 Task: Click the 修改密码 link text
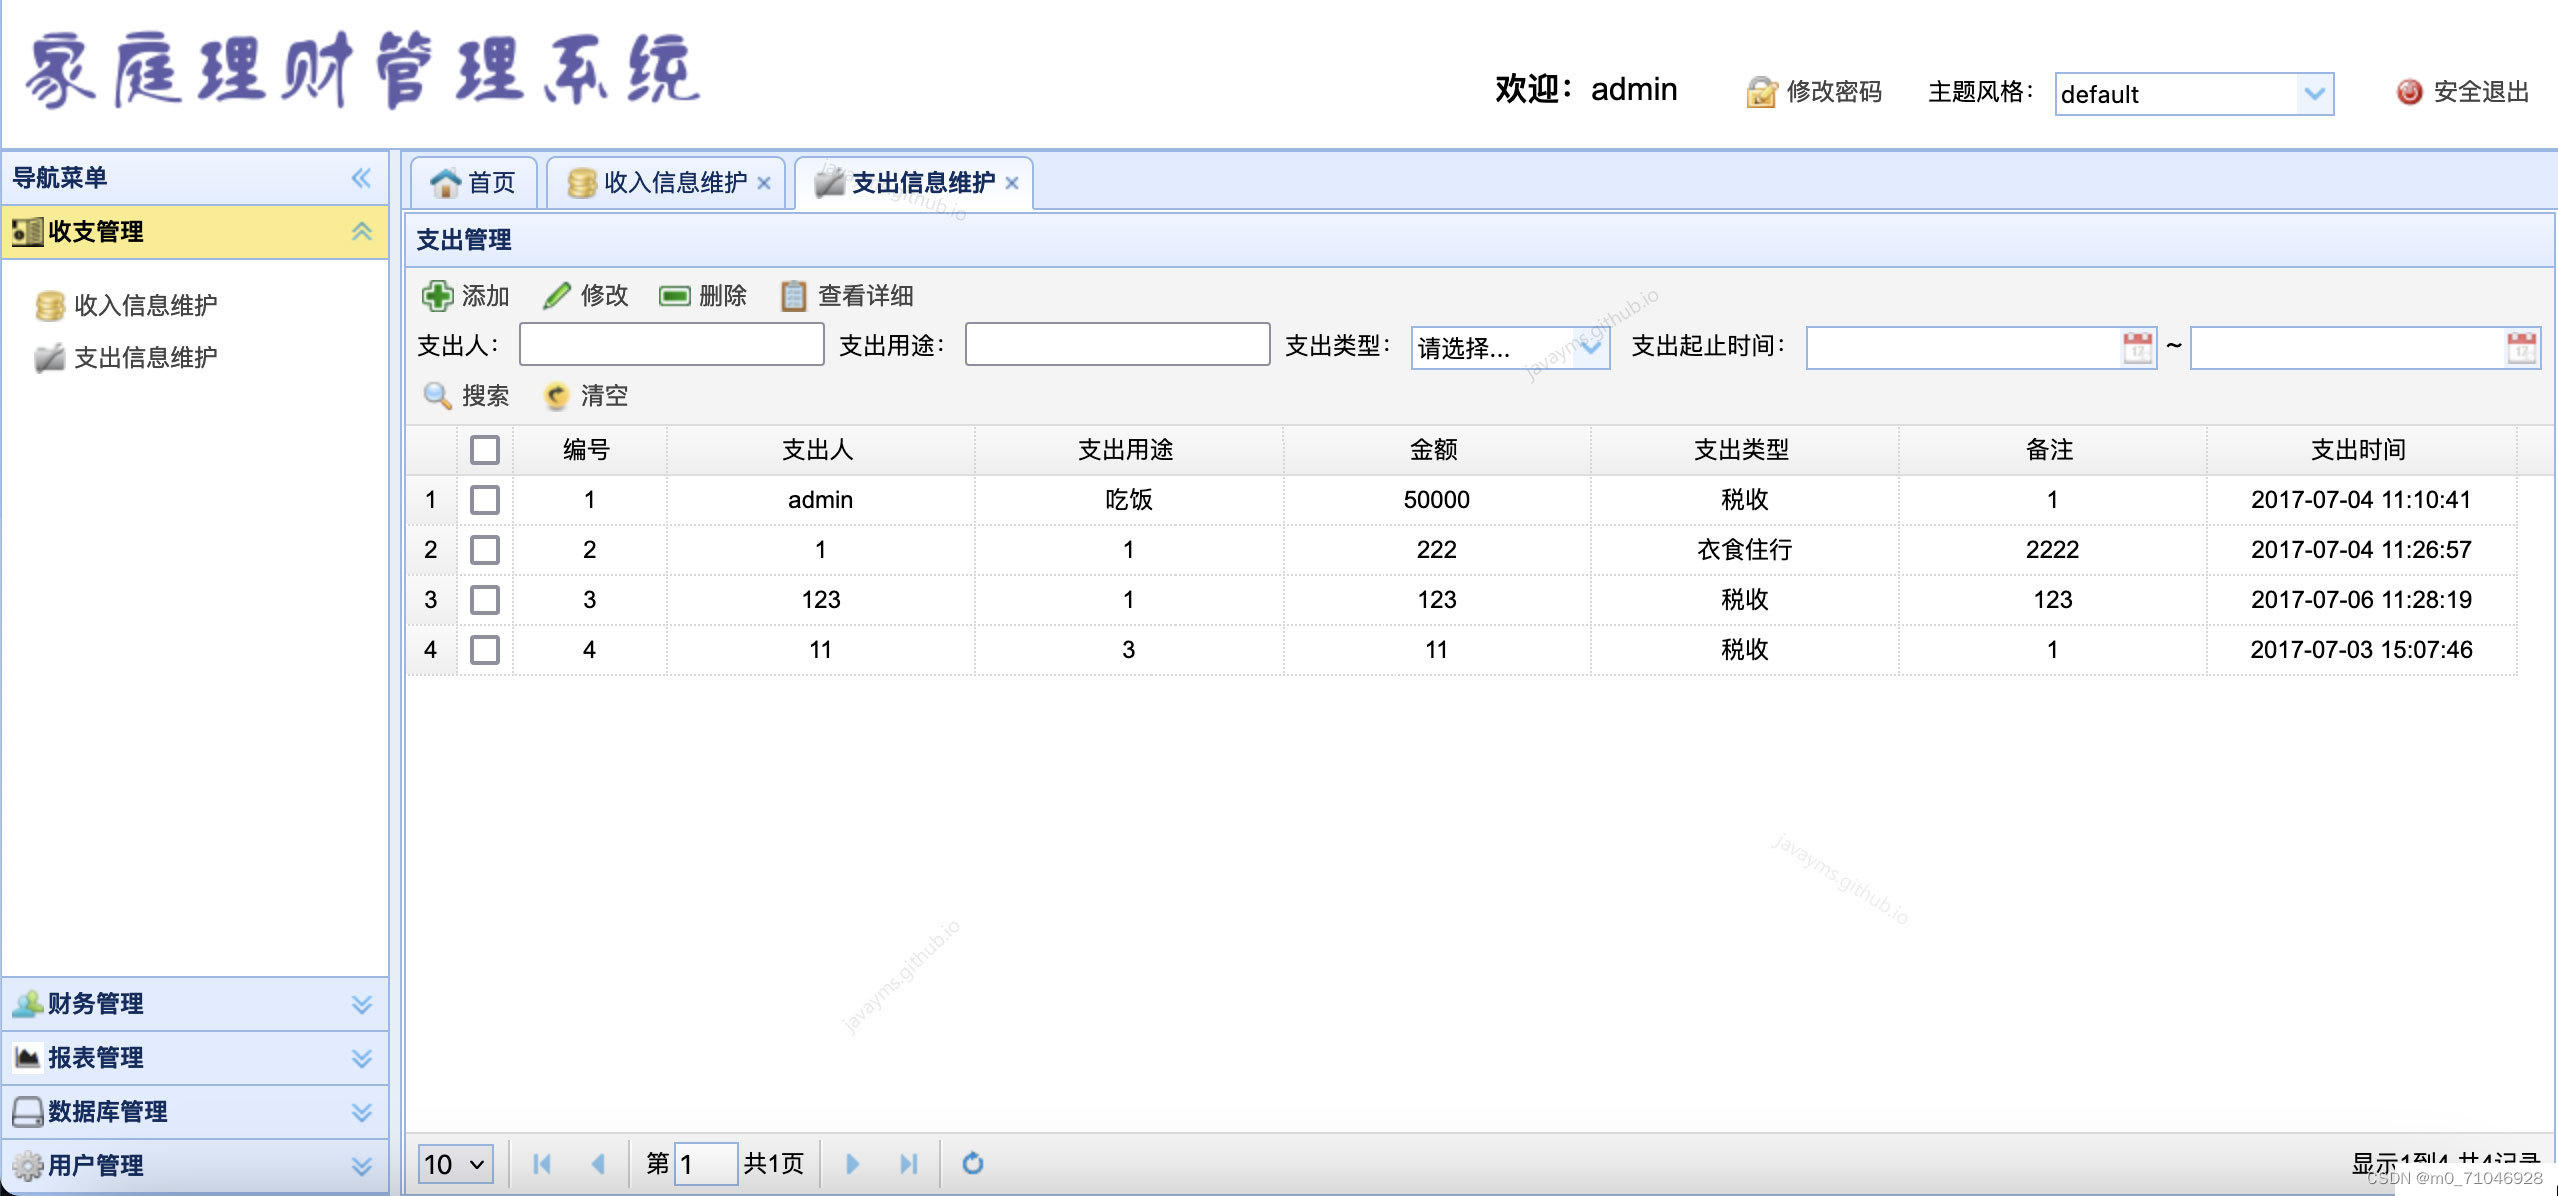click(x=1834, y=92)
